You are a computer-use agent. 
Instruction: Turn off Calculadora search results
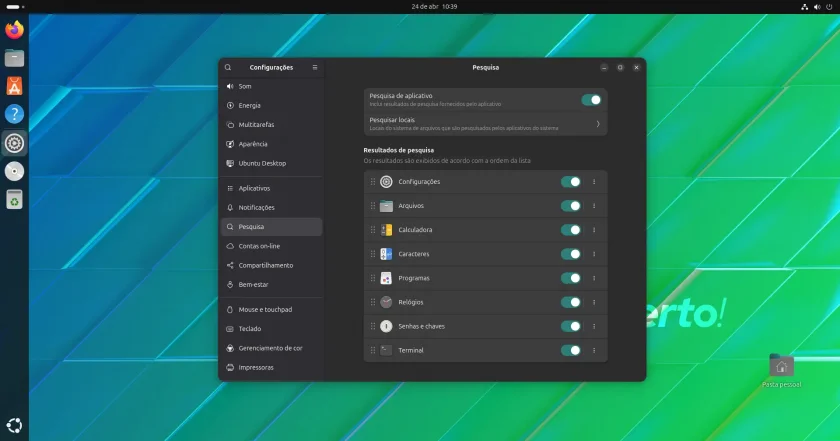571,230
